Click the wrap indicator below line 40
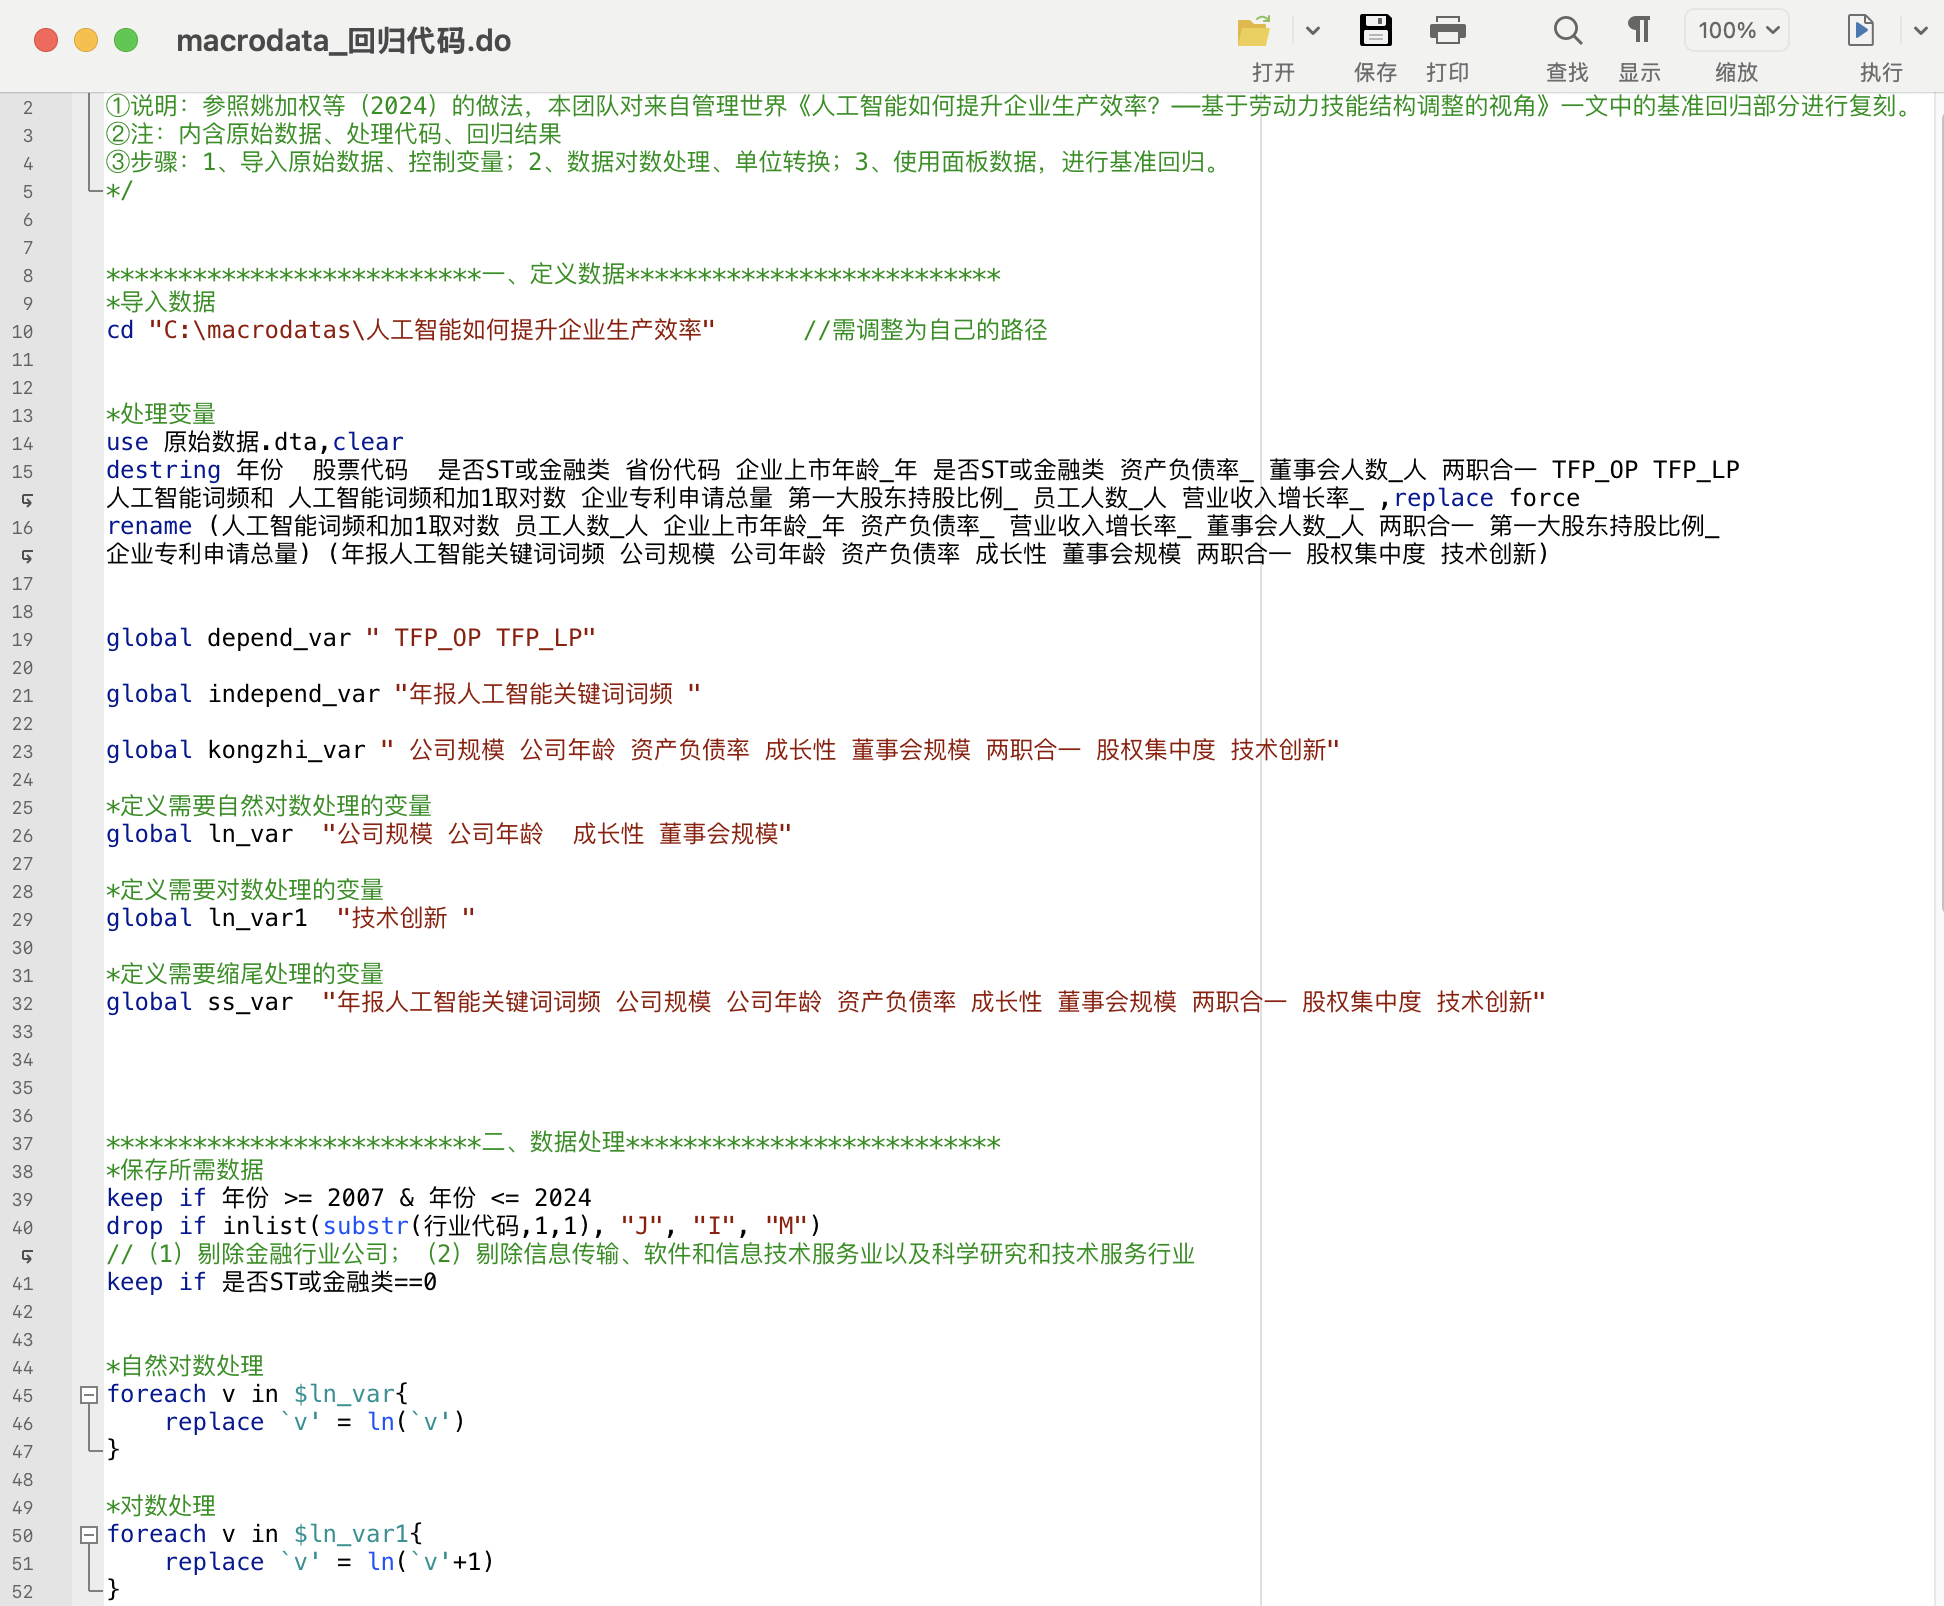Screen dimensions: 1944x1606 coord(27,1255)
